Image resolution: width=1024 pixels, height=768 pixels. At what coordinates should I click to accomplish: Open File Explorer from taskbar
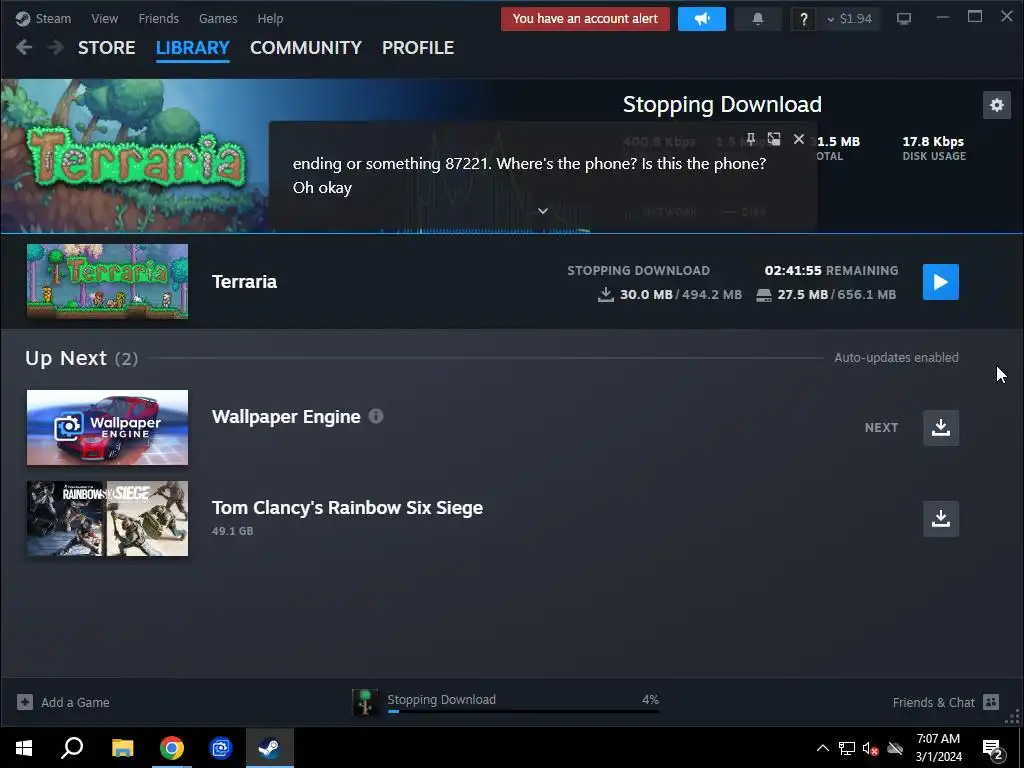pyautogui.click(x=122, y=748)
